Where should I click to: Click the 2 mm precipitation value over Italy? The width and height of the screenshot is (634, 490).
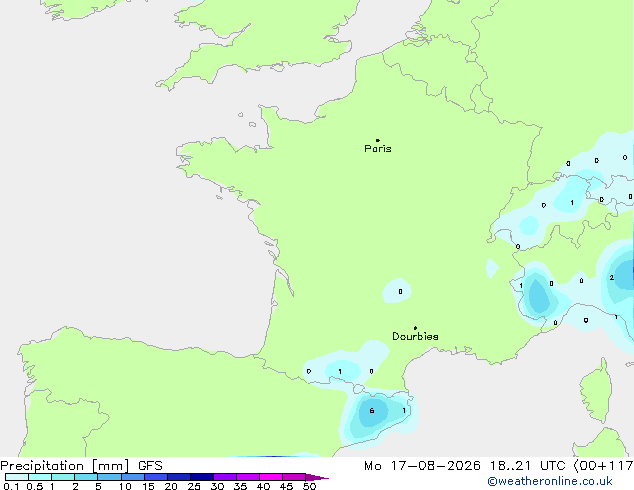click(612, 277)
